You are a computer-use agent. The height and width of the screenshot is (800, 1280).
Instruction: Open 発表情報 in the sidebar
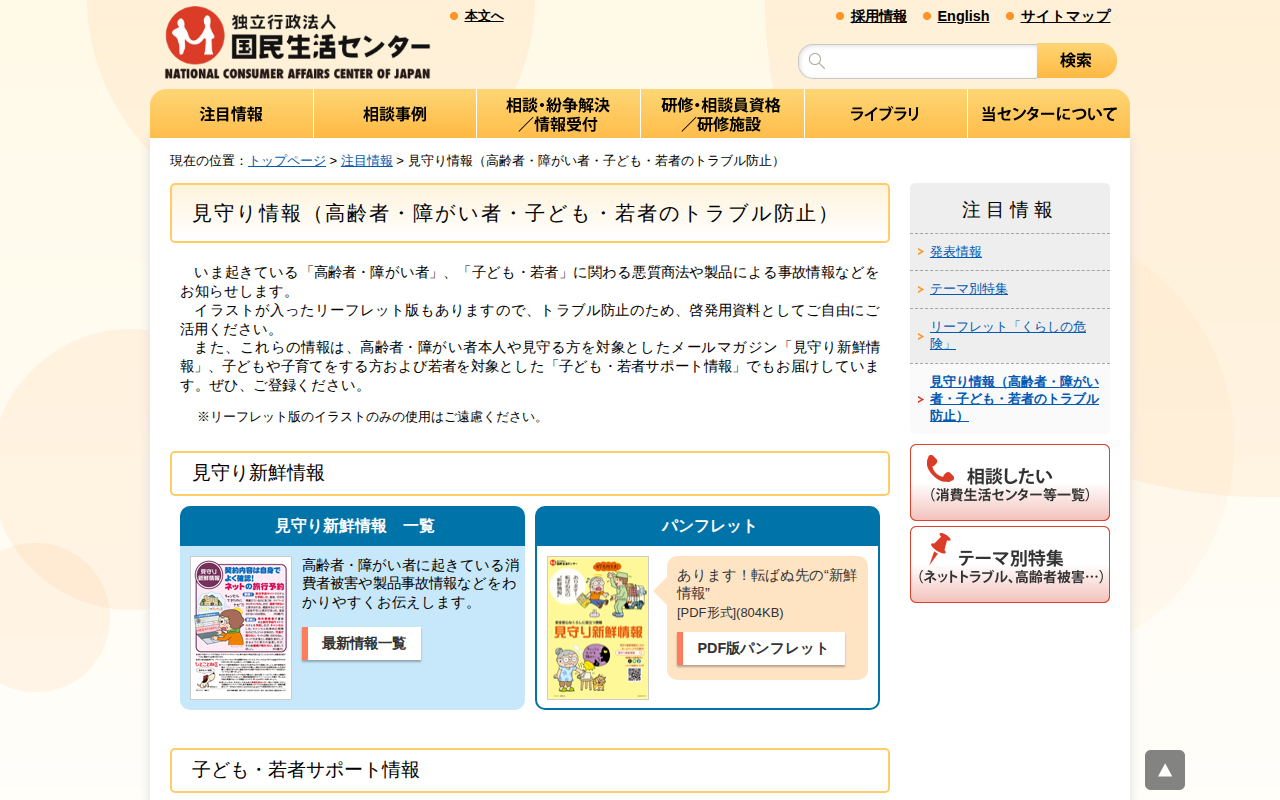click(956, 252)
